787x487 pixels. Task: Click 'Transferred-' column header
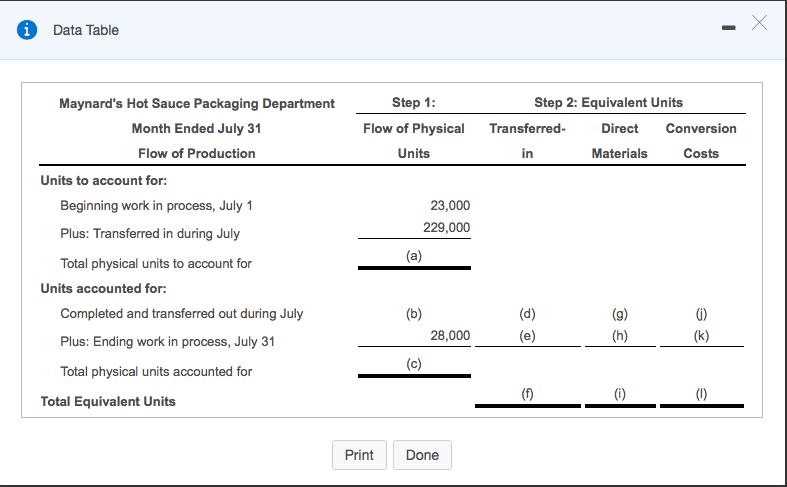click(x=528, y=129)
